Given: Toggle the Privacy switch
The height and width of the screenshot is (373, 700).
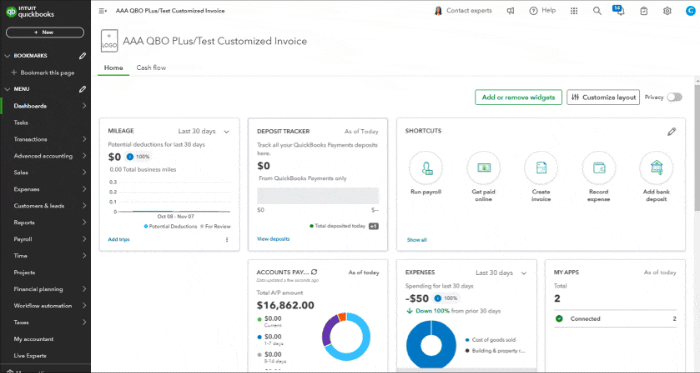Looking at the screenshot, I should (x=675, y=97).
